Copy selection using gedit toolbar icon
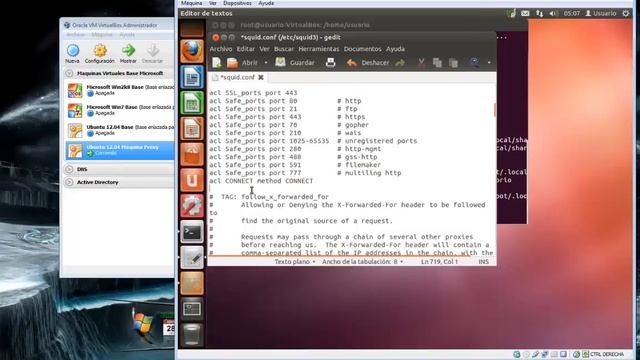The width and height of the screenshot is (640, 360). point(437,63)
